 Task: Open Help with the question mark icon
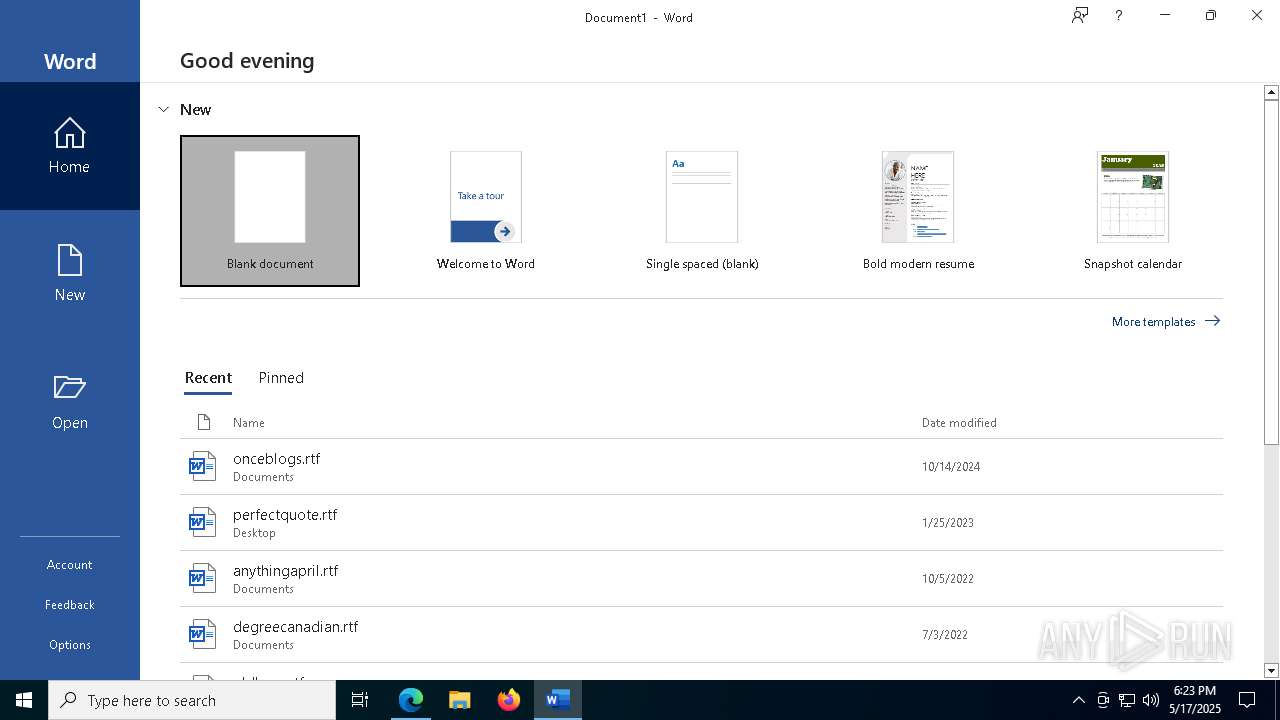1119,15
